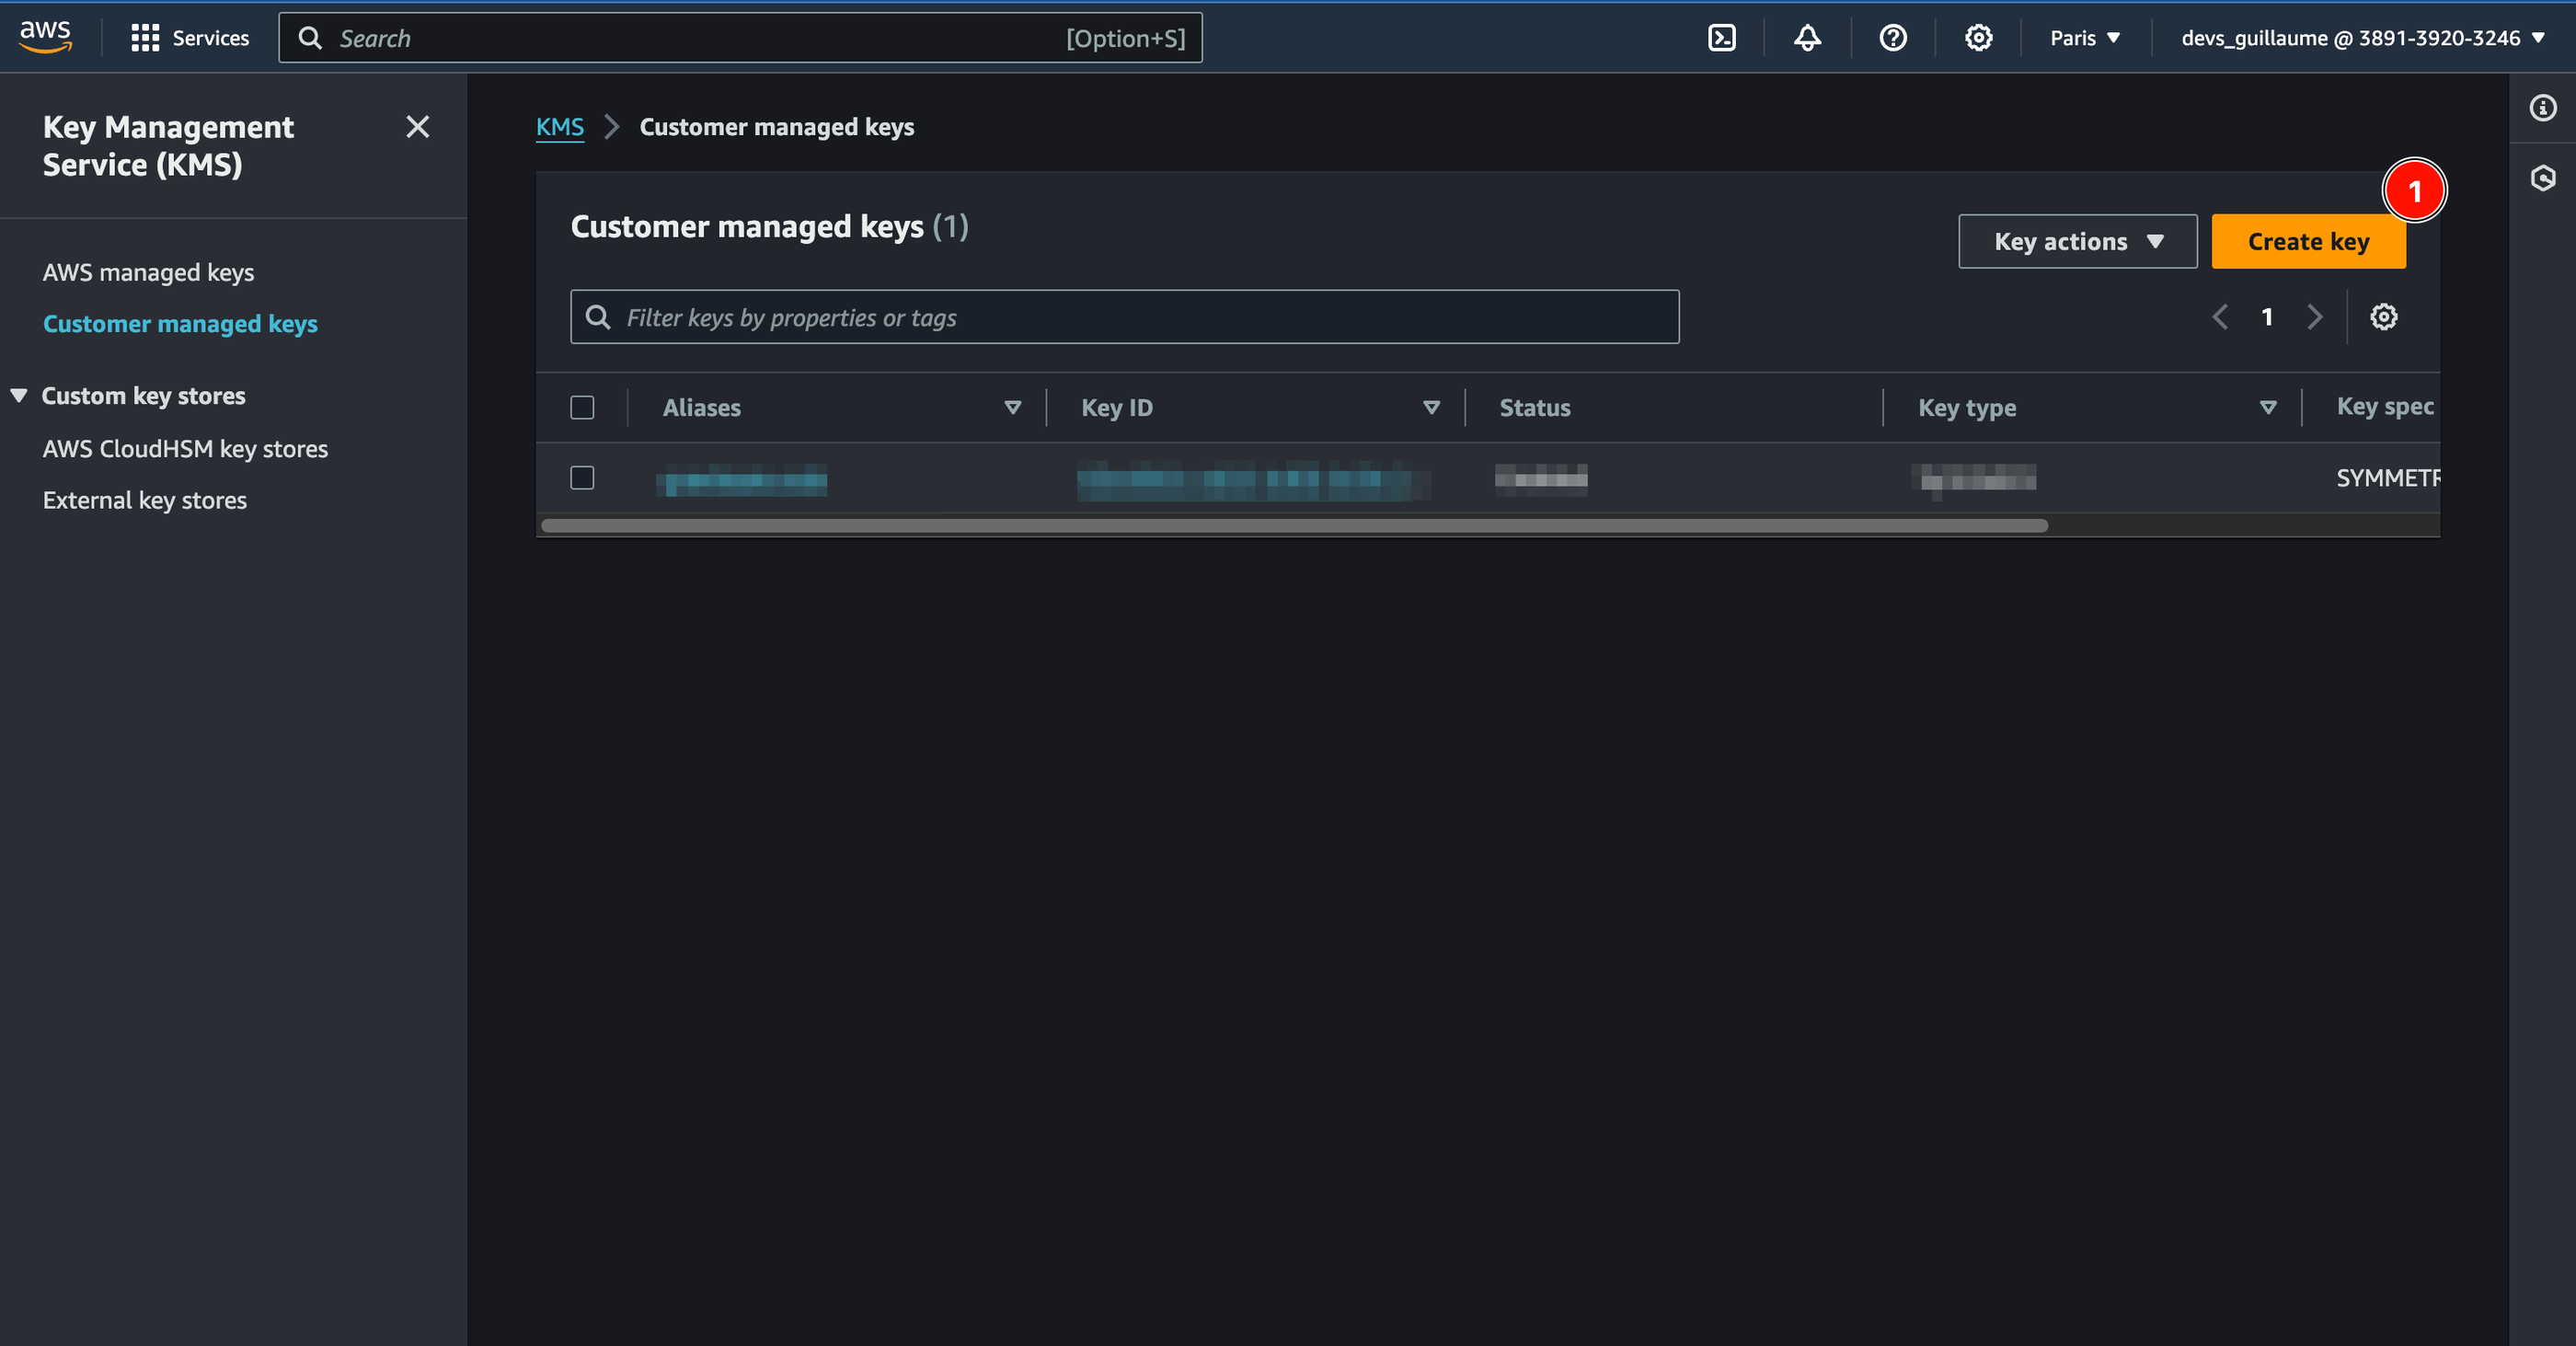The height and width of the screenshot is (1346, 2576).
Task: Click the AWS logo home icon
Action: coord(45,37)
